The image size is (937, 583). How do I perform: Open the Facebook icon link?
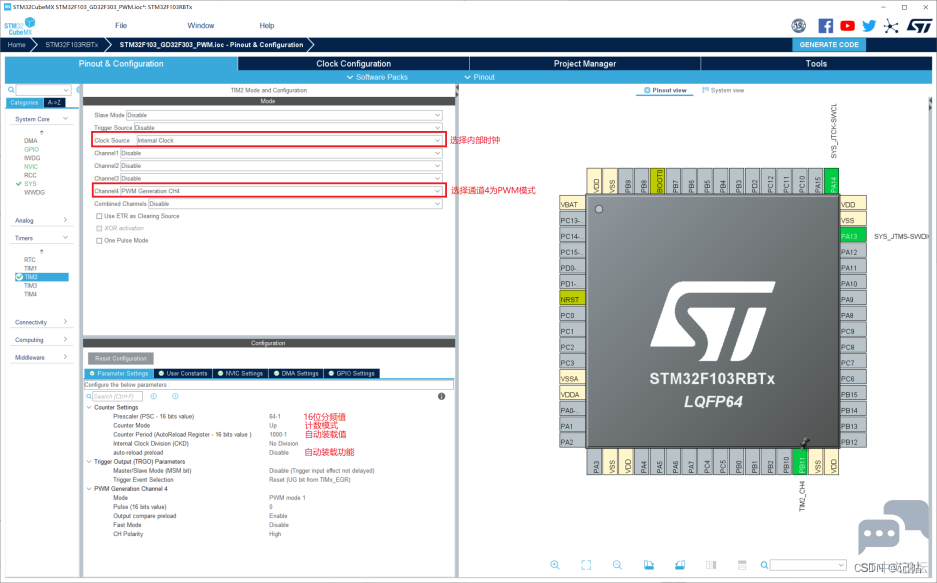click(825, 26)
